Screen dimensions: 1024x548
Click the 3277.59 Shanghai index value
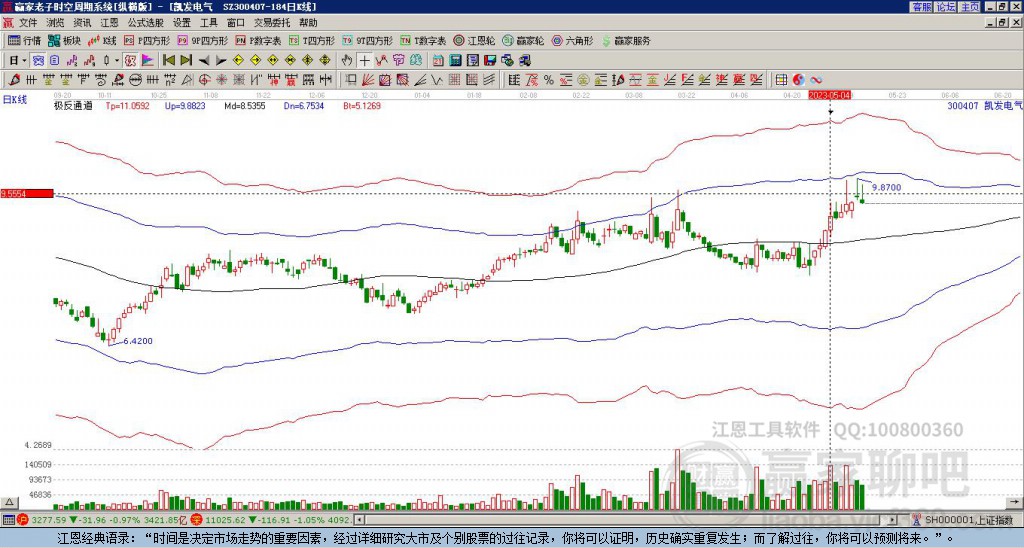pyautogui.click(x=49, y=520)
